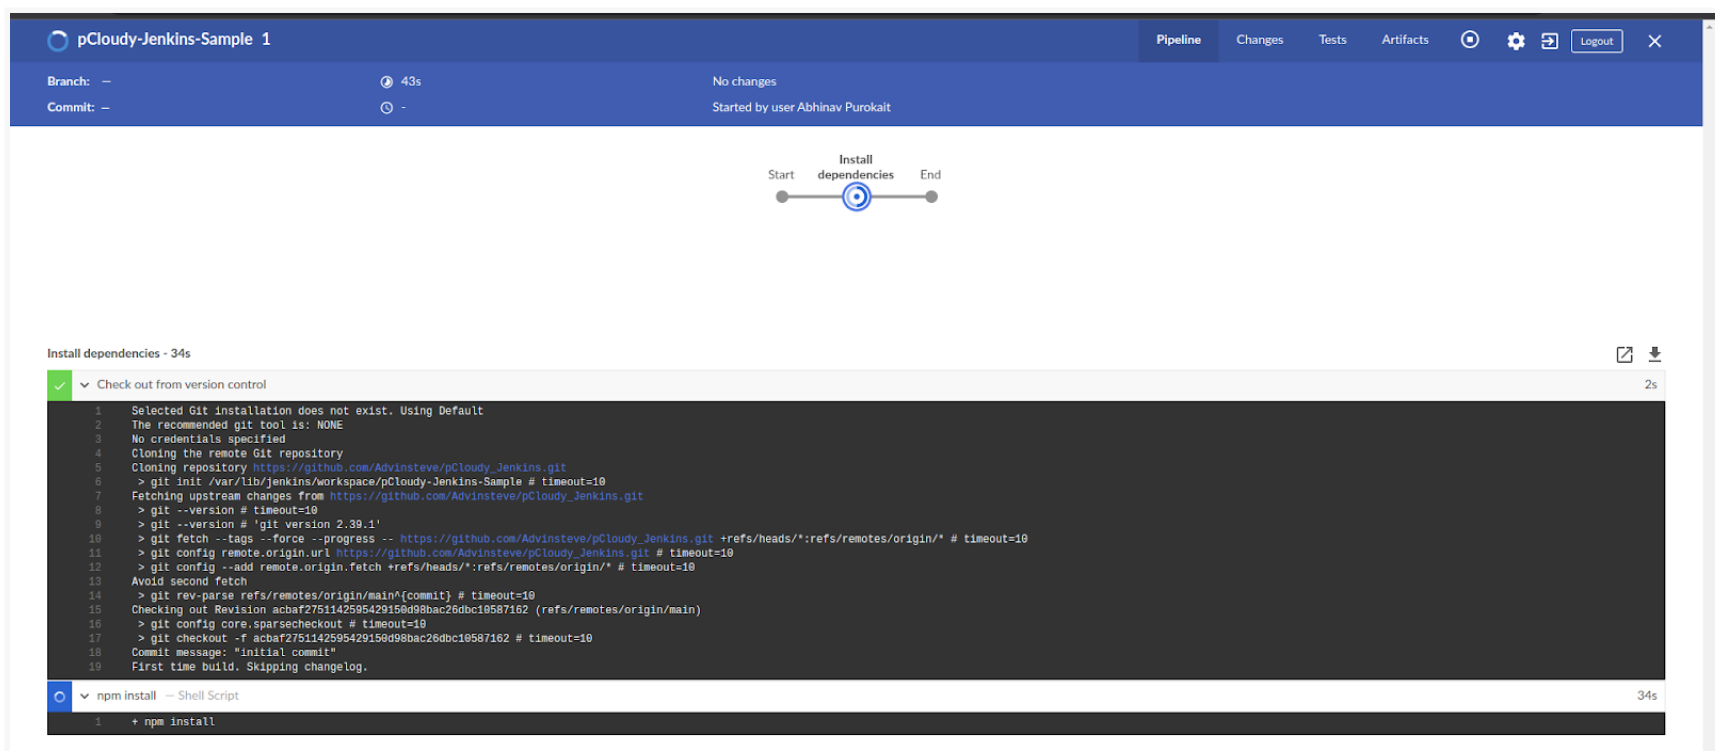
Task: Download the complete log file
Action: click(x=1654, y=354)
